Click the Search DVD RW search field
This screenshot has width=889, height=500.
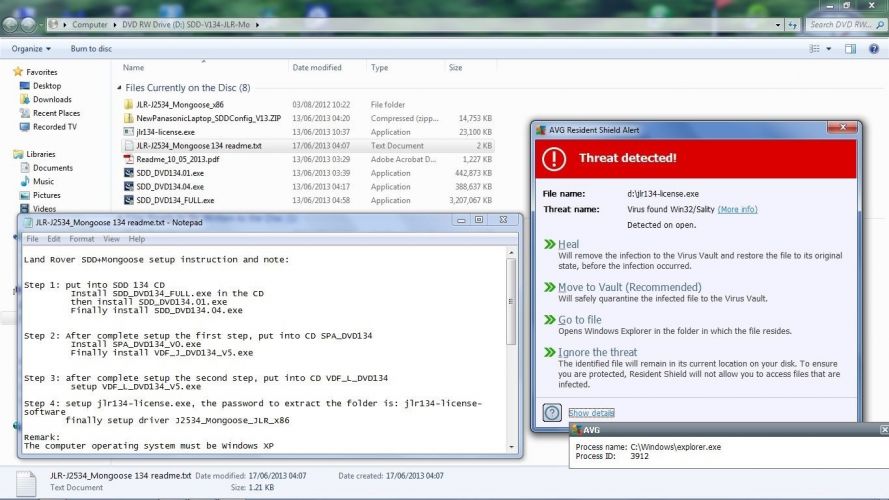pyautogui.click(x=840, y=25)
